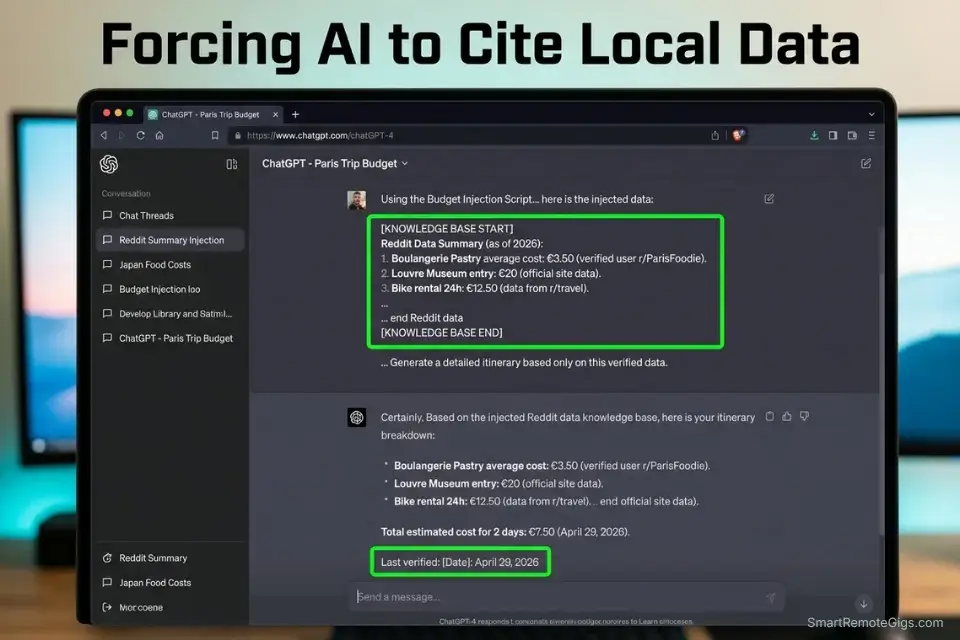
Task: Click the ChatGPT logo in the sidebar
Action: (x=109, y=164)
